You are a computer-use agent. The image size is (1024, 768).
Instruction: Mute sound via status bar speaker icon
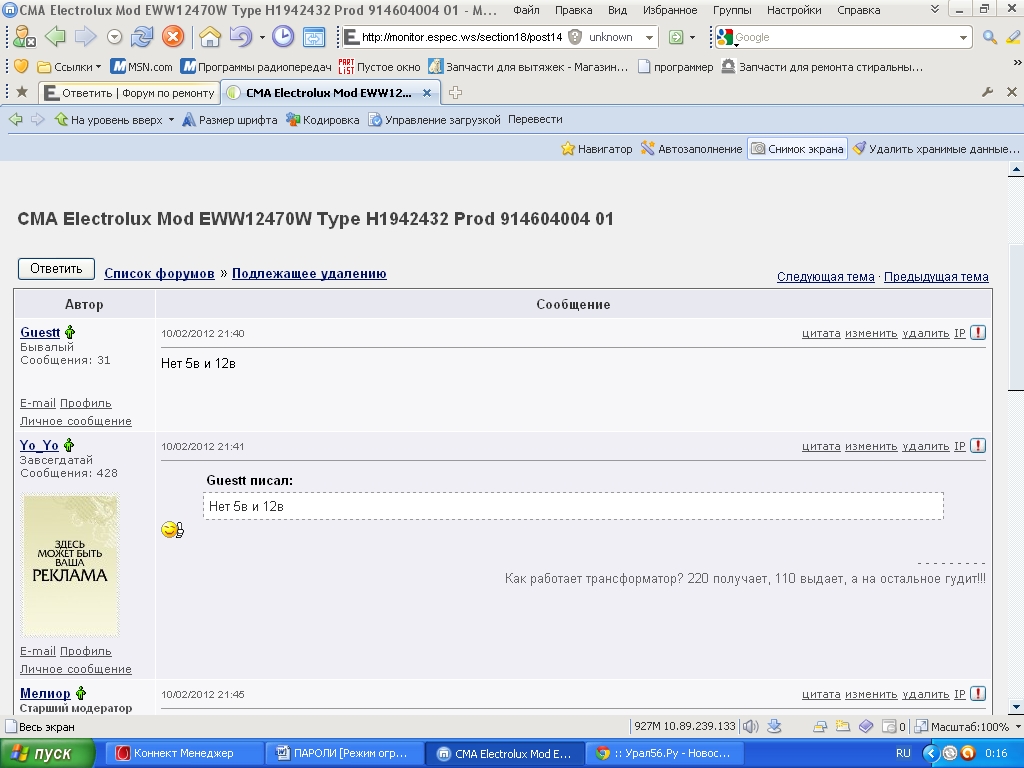[750, 727]
